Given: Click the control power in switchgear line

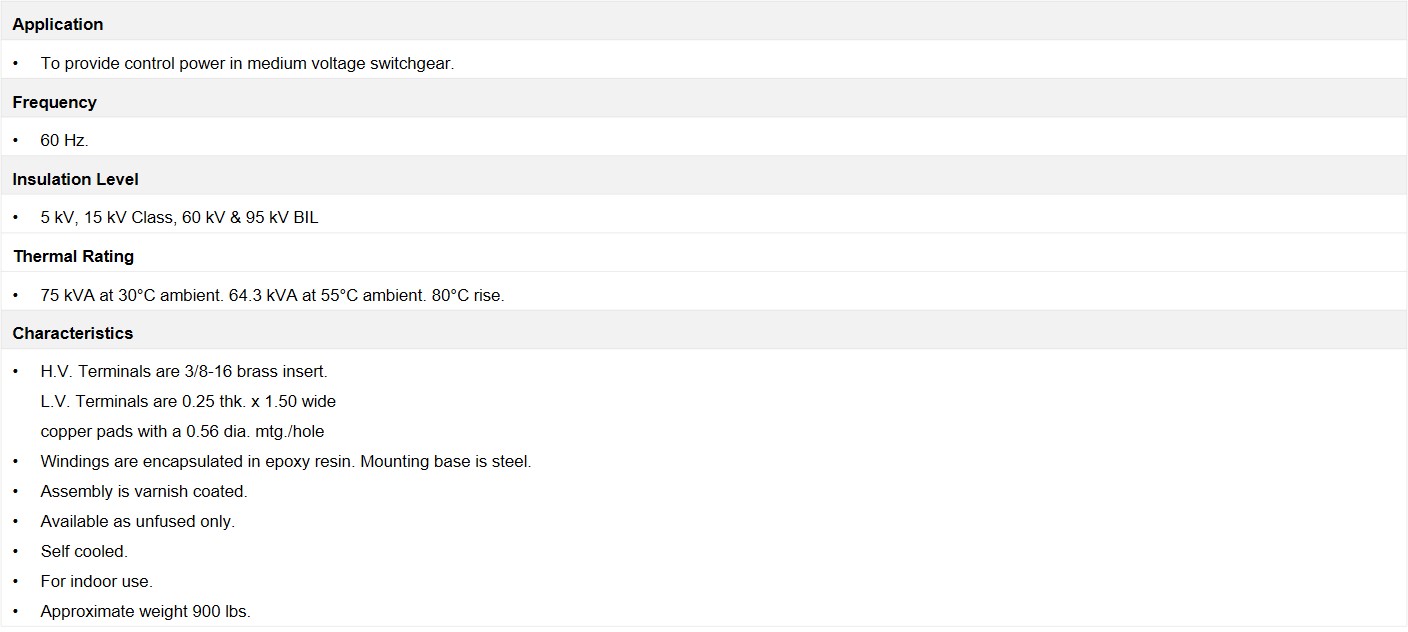Looking at the screenshot, I should tap(247, 63).
